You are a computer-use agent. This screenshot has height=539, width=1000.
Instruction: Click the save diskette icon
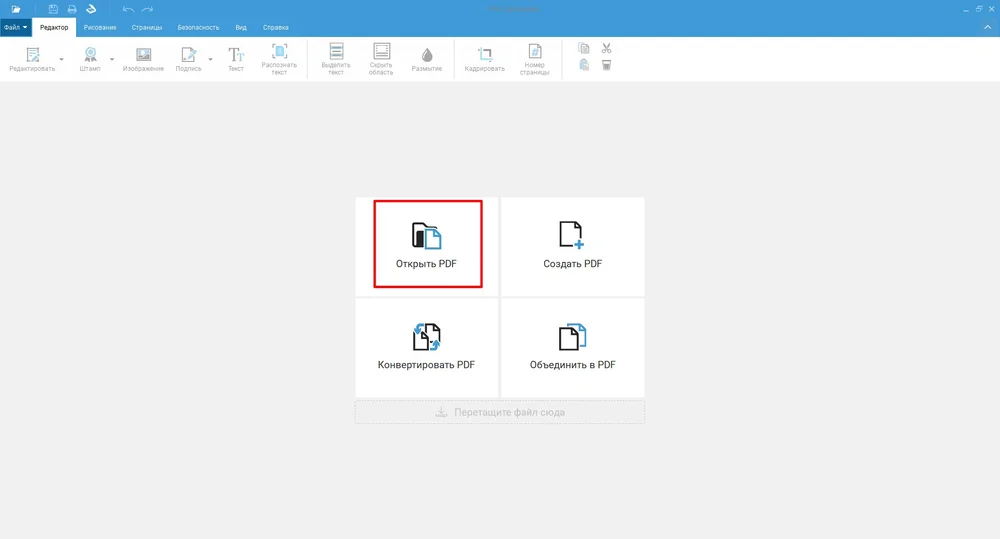[x=54, y=9]
